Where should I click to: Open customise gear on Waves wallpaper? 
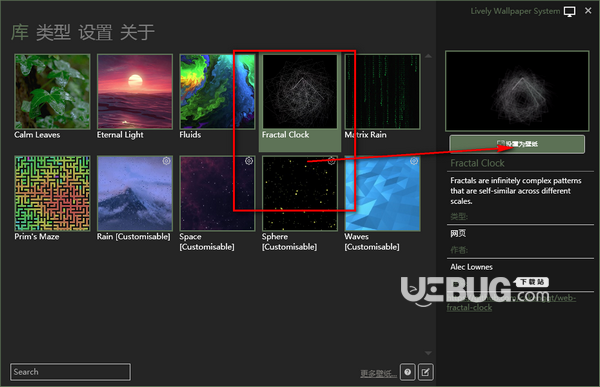click(414, 161)
